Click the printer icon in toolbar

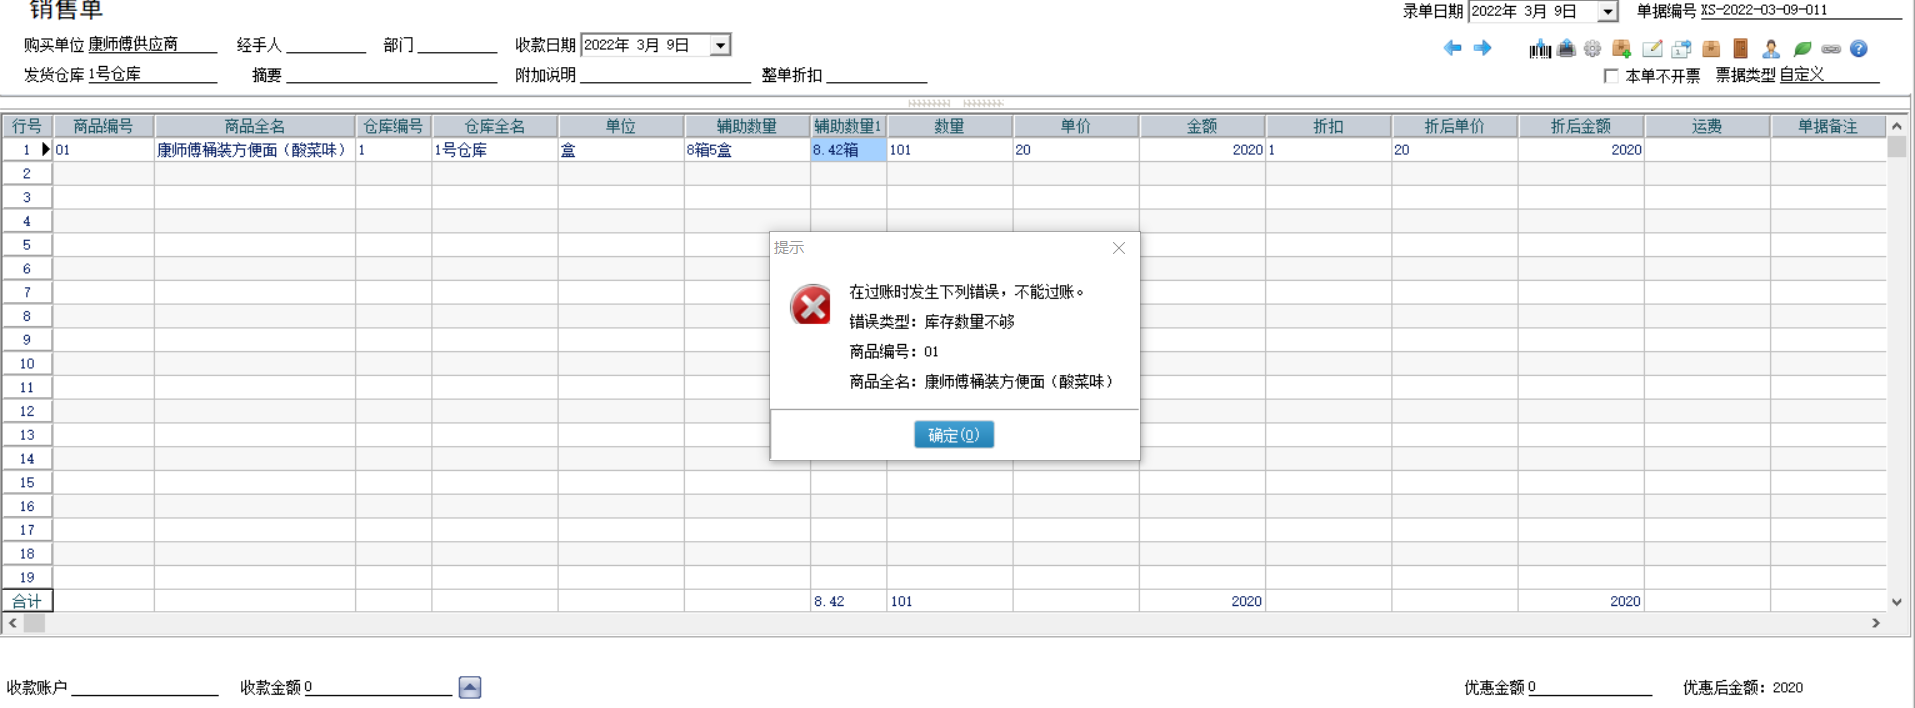click(x=1566, y=48)
